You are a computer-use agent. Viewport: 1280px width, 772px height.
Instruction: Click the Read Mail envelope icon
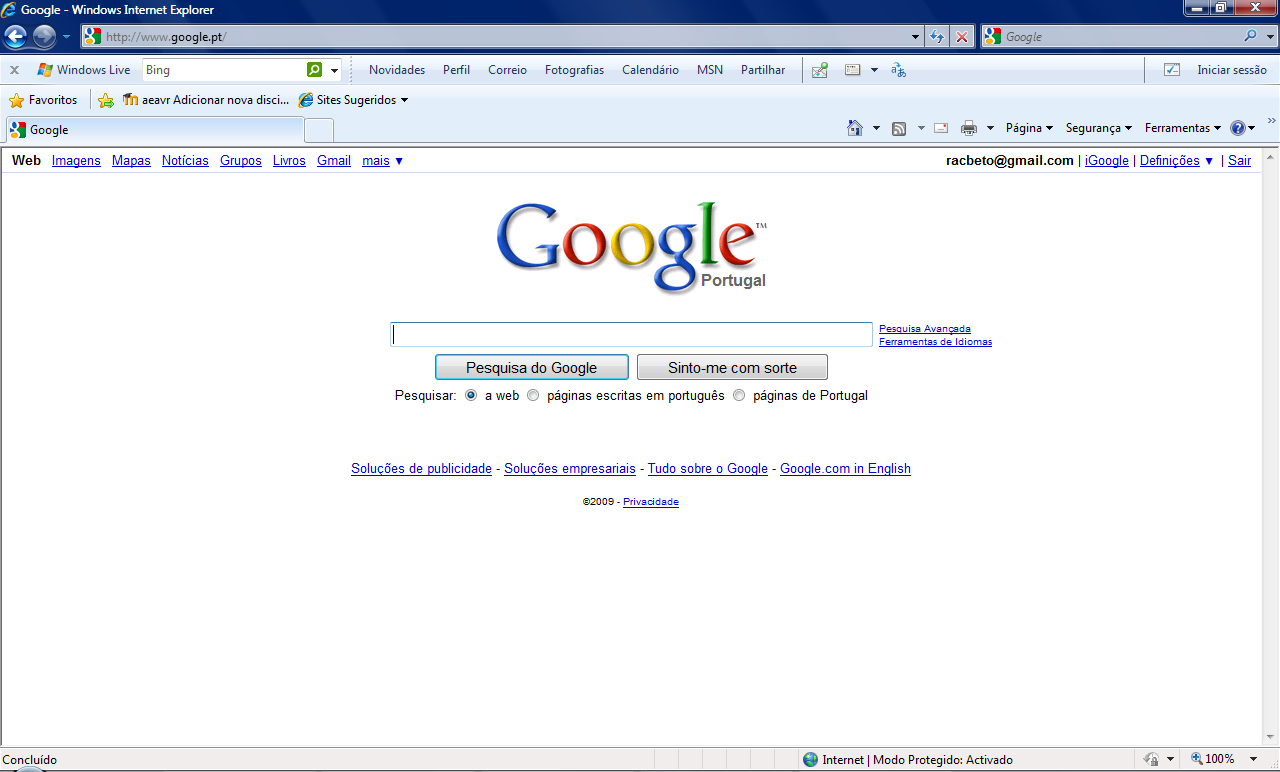pyautogui.click(x=941, y=128)
